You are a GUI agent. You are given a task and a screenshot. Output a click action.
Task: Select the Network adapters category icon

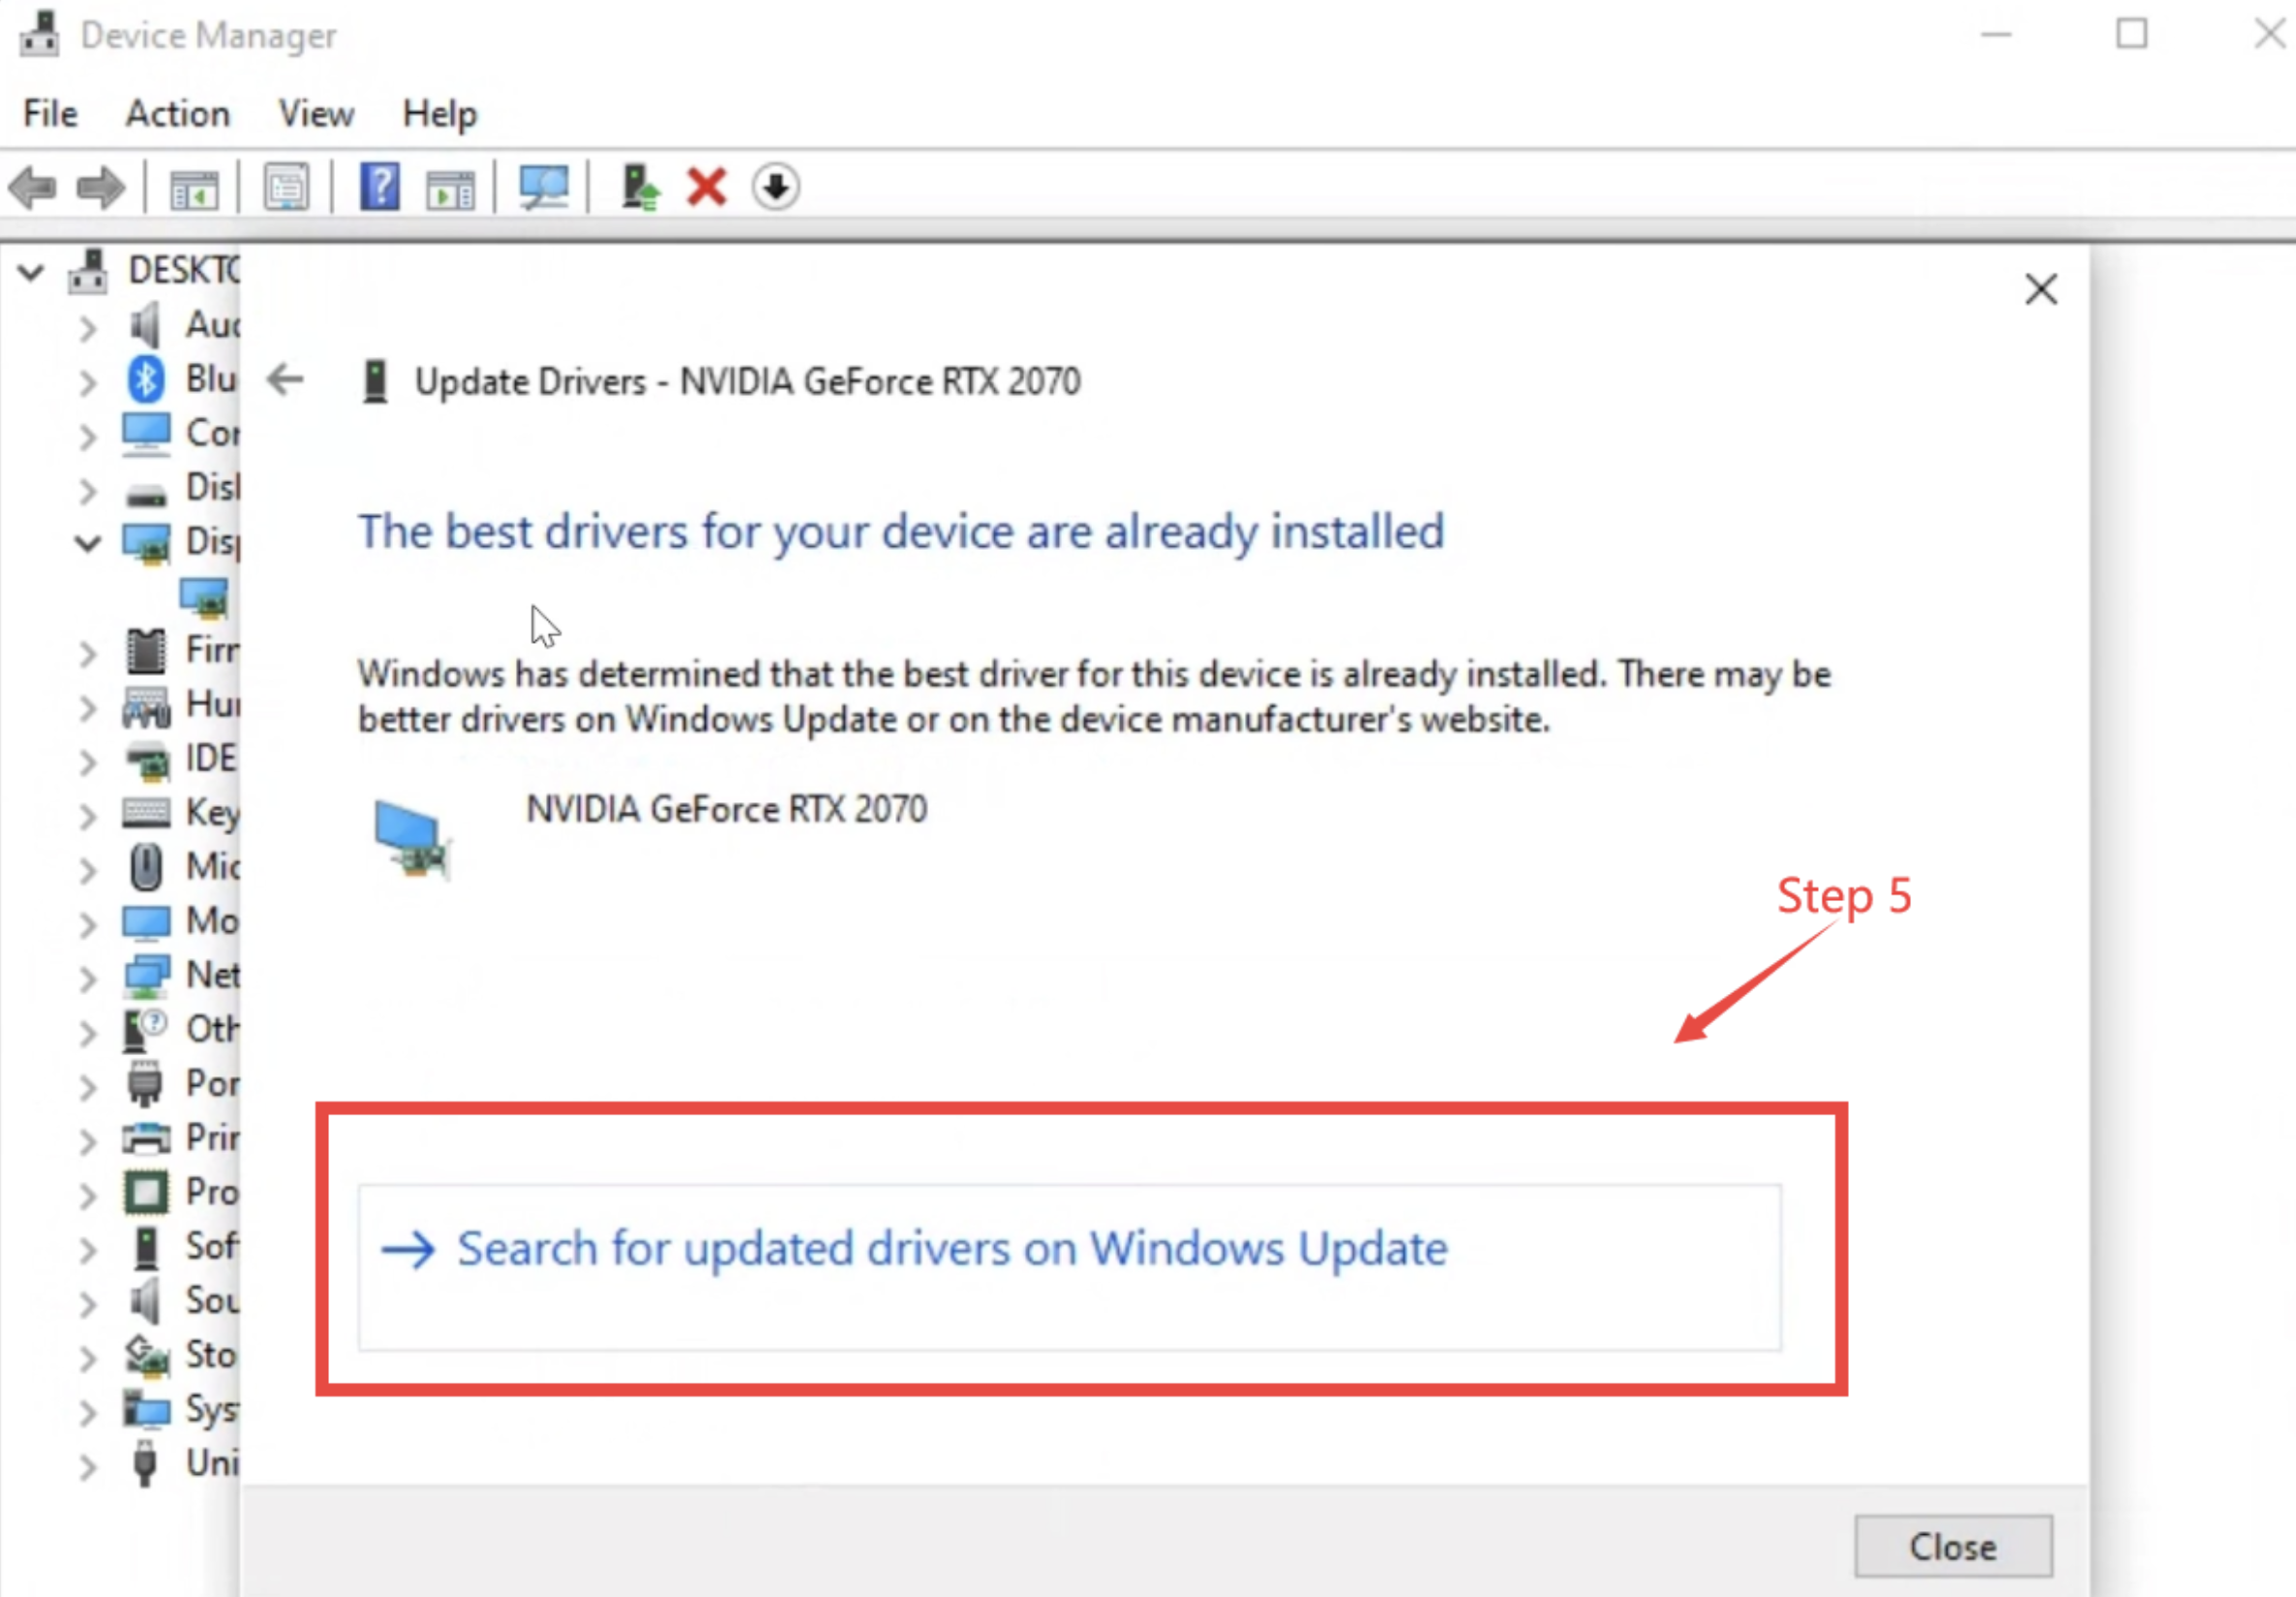click(146, 976)
